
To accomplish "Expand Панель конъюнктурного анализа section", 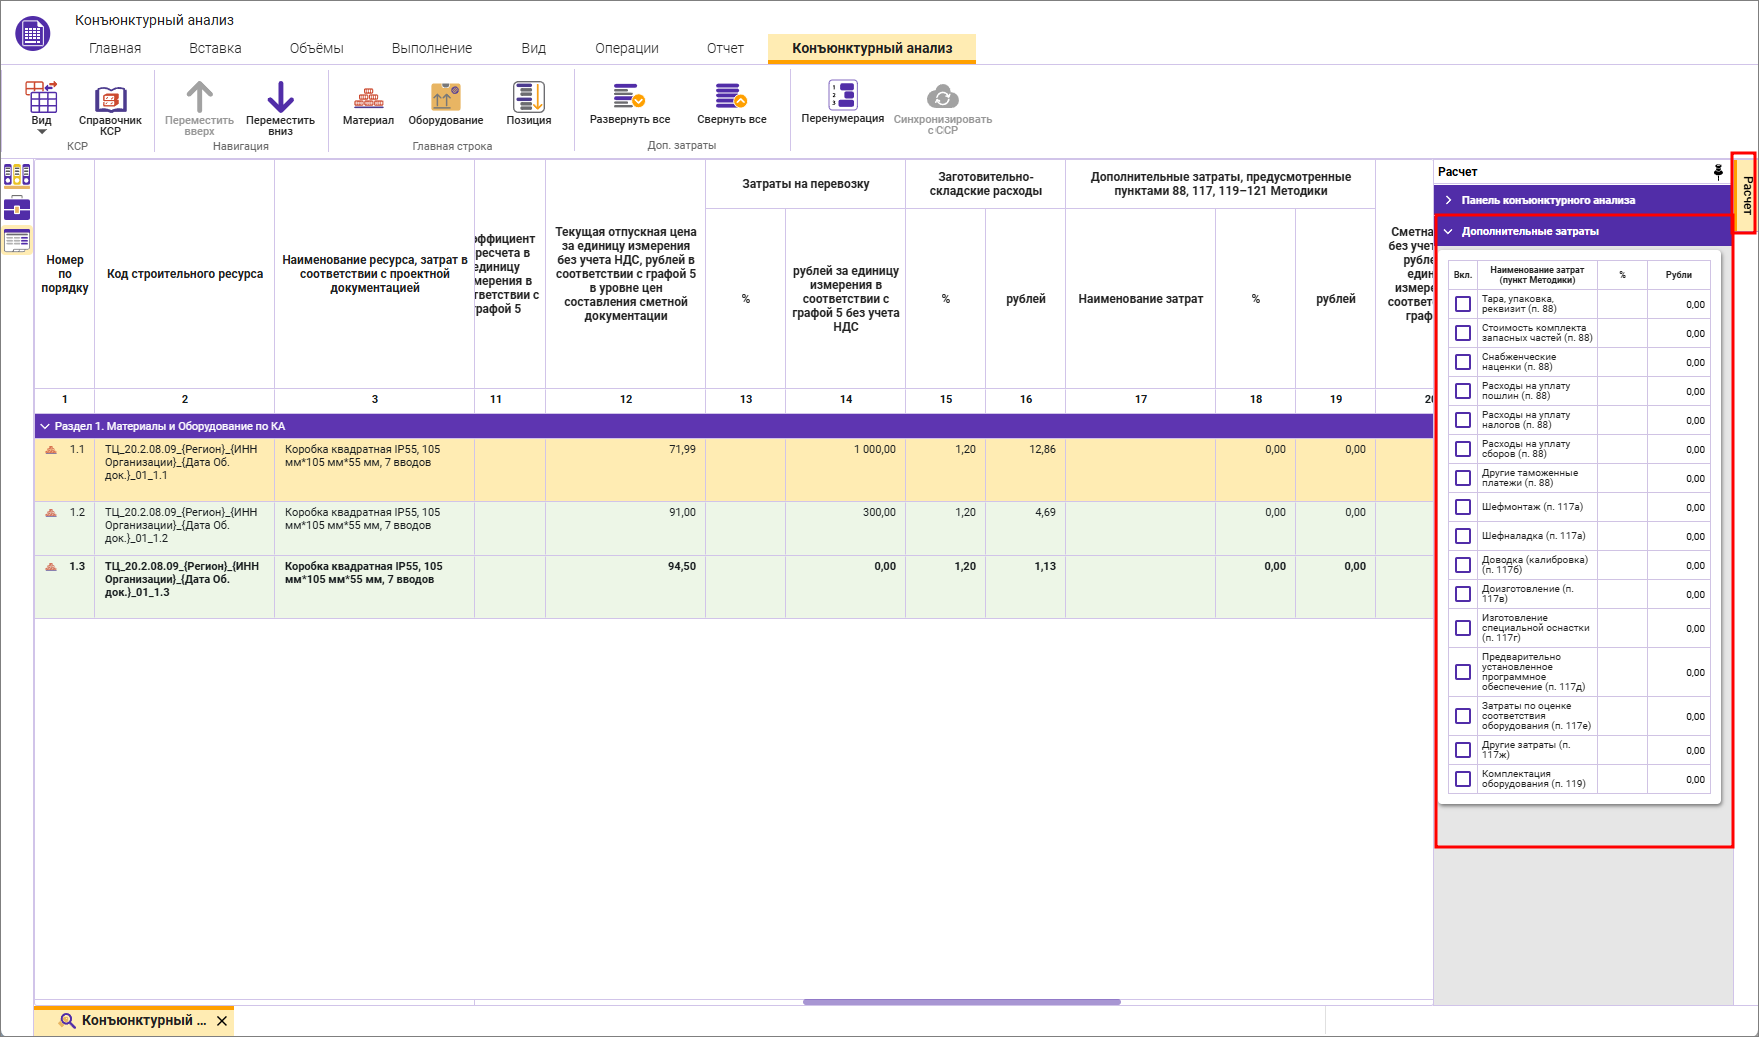I will pyautogui.click(x=1449, y=200).
